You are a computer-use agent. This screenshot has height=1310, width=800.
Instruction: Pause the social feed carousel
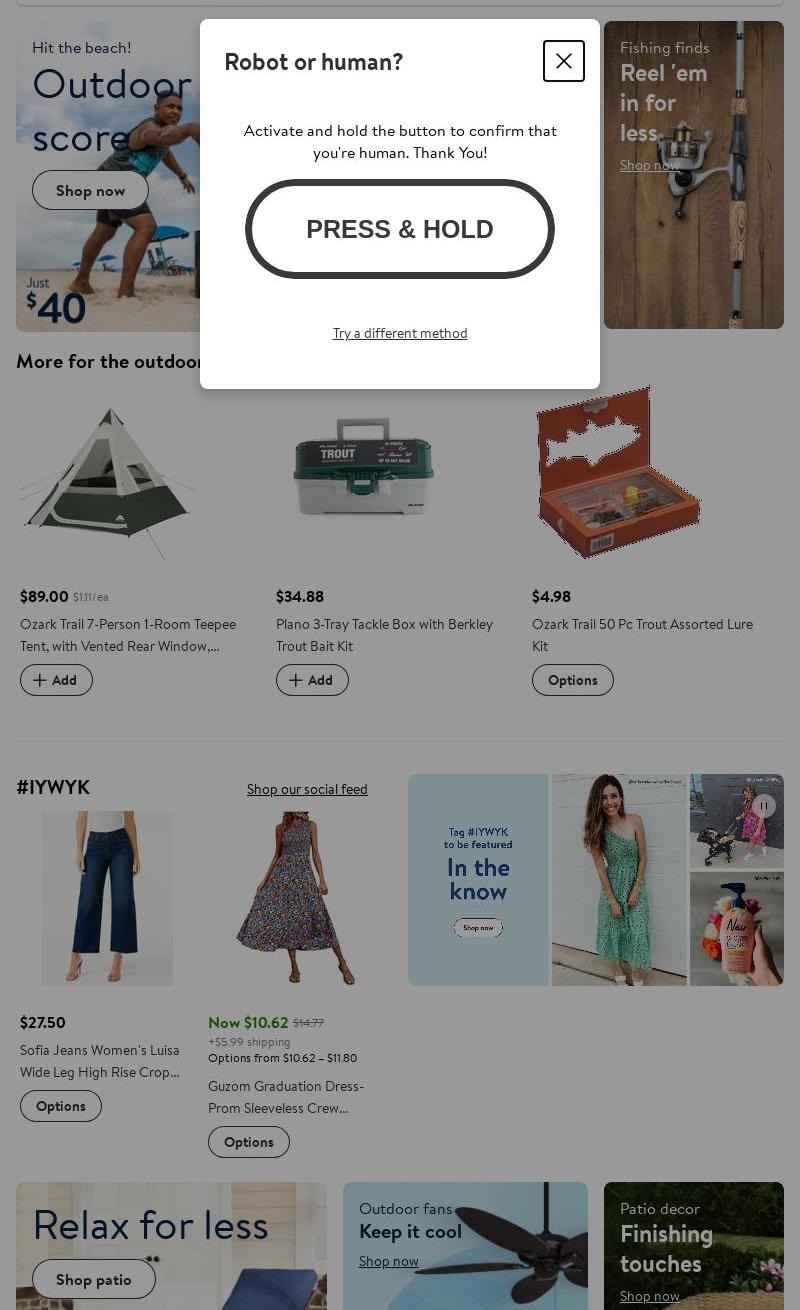764,806
